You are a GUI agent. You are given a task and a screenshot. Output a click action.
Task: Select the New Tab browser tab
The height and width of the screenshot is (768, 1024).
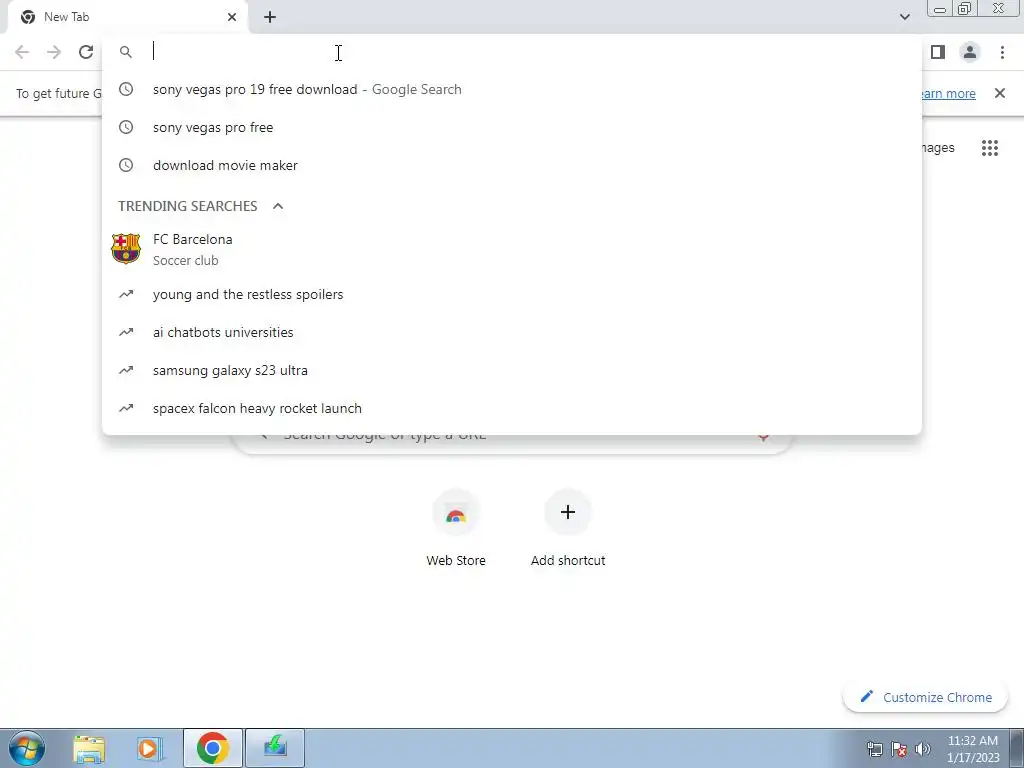point(128,17)
